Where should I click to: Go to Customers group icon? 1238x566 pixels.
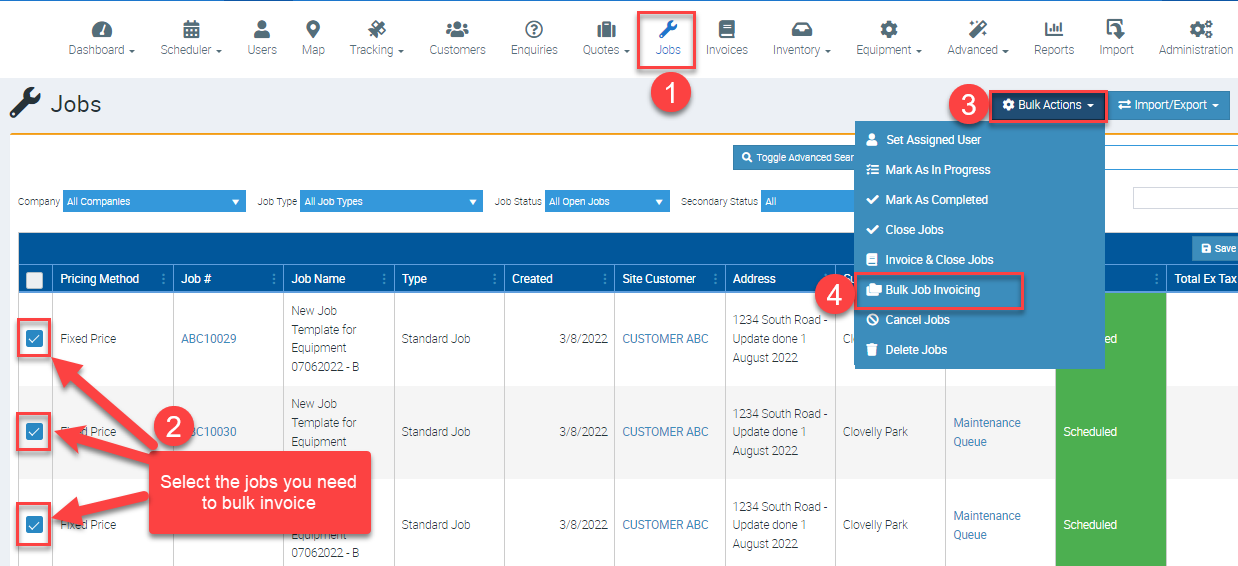457,29
